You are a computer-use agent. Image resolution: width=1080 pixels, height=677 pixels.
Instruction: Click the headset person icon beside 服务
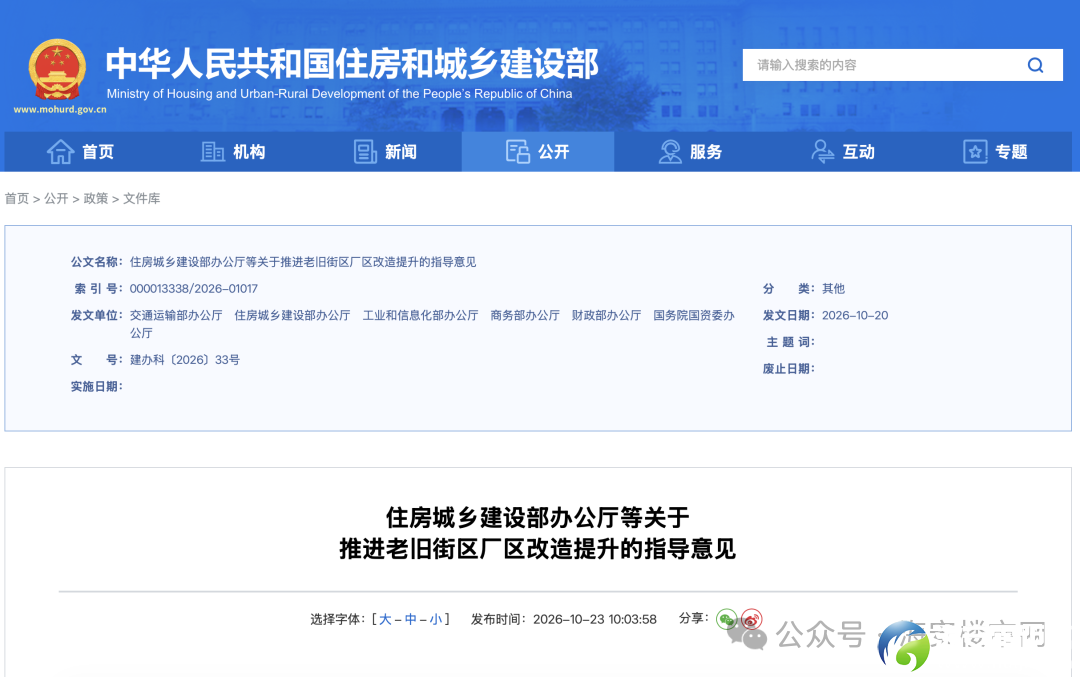click(x=670, y=152)
